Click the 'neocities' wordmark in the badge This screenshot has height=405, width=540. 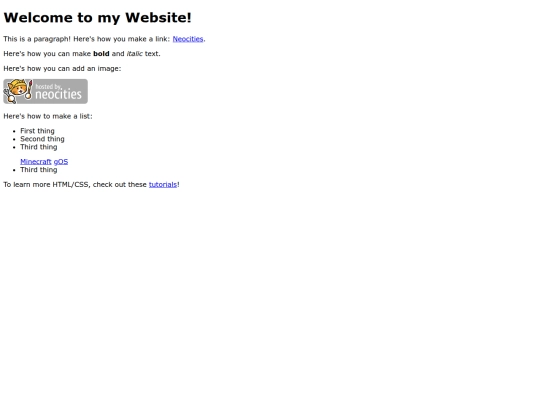[58, 94]
